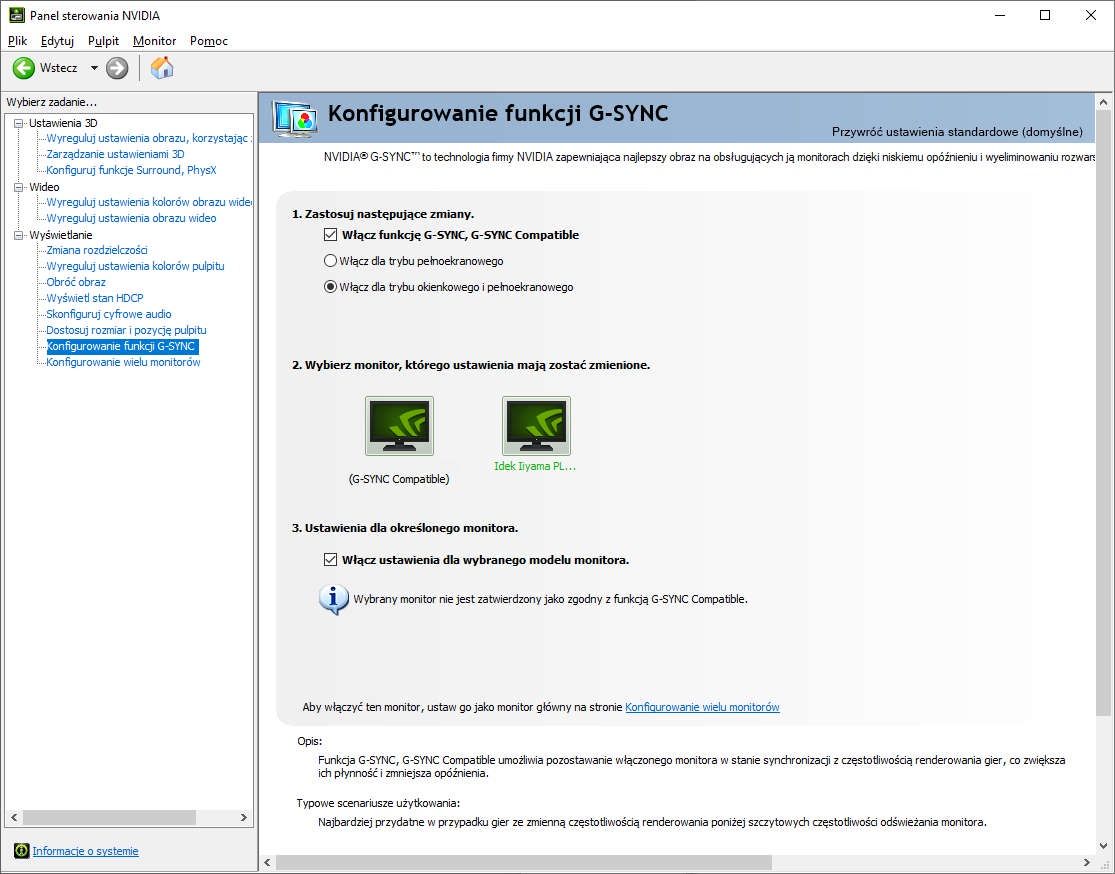Open Obróć obraz task
The height and width of the screenshot is (874, 1115).
point(76,282)
